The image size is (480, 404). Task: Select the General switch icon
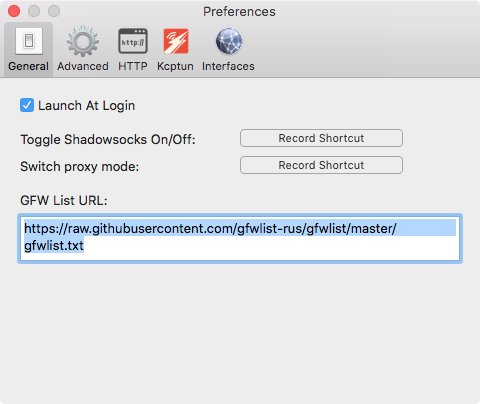29,41
